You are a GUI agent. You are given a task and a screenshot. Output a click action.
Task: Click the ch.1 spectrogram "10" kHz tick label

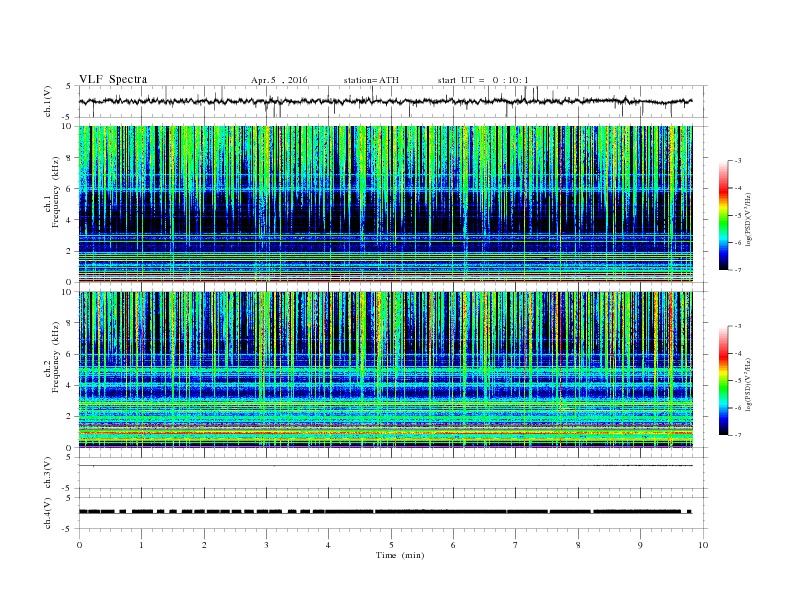point(67,126)
